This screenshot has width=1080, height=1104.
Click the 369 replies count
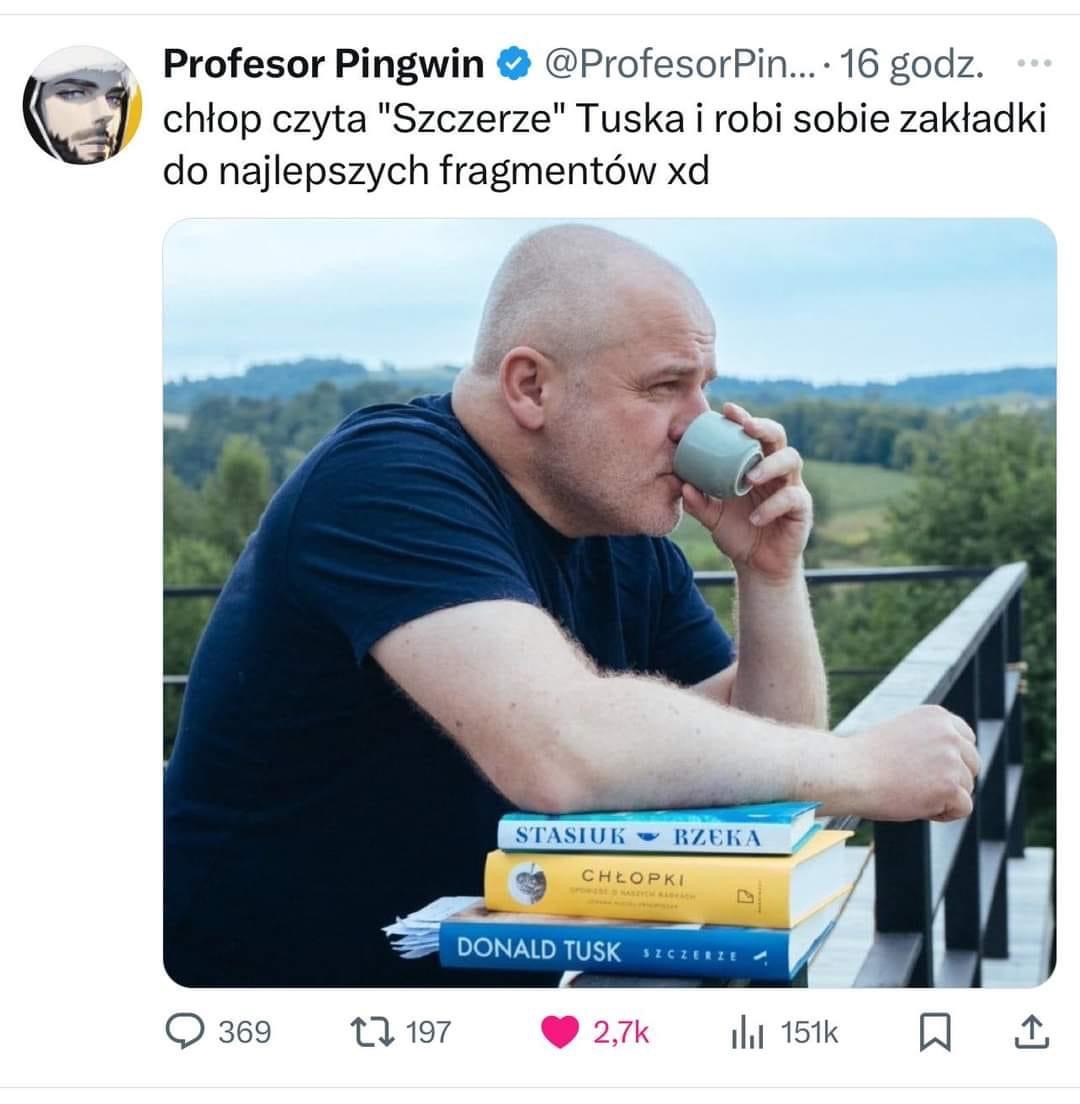pyautogui.click(x=244, y=1033)
